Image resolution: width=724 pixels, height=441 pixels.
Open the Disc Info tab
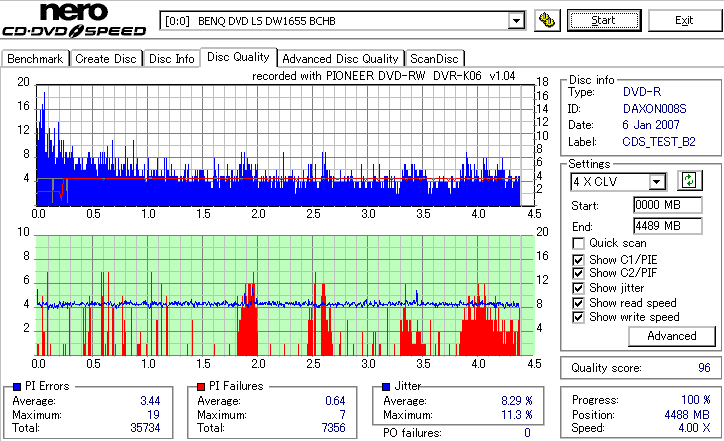pos(171,59)
